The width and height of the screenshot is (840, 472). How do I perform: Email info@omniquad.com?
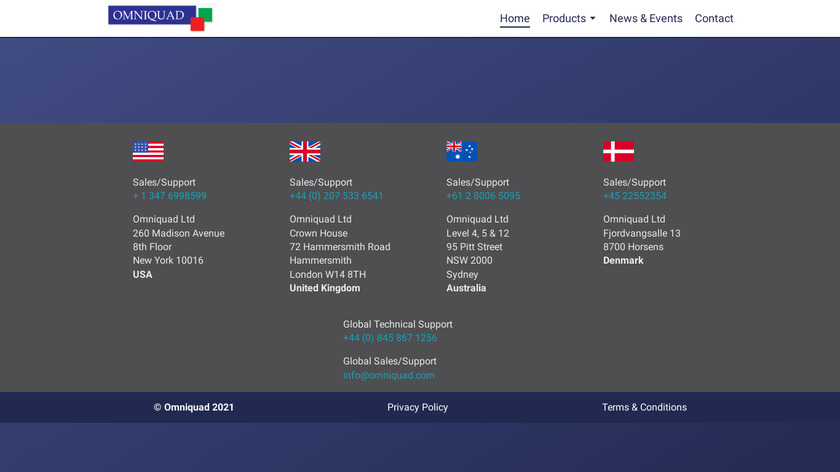pos(389,376)
